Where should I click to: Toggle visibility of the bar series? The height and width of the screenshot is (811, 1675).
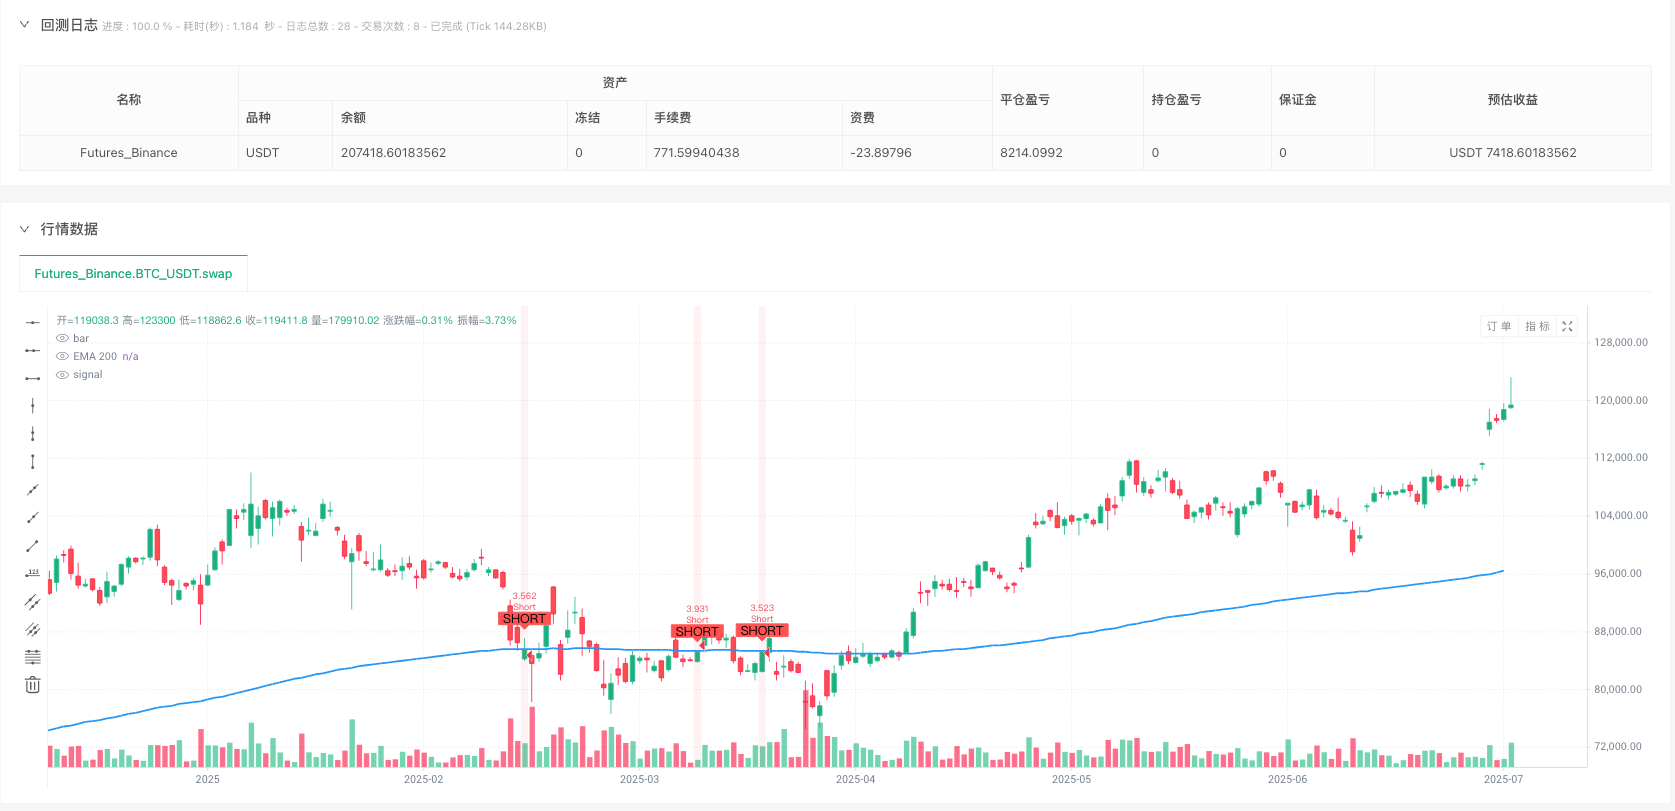coord(62,338)
